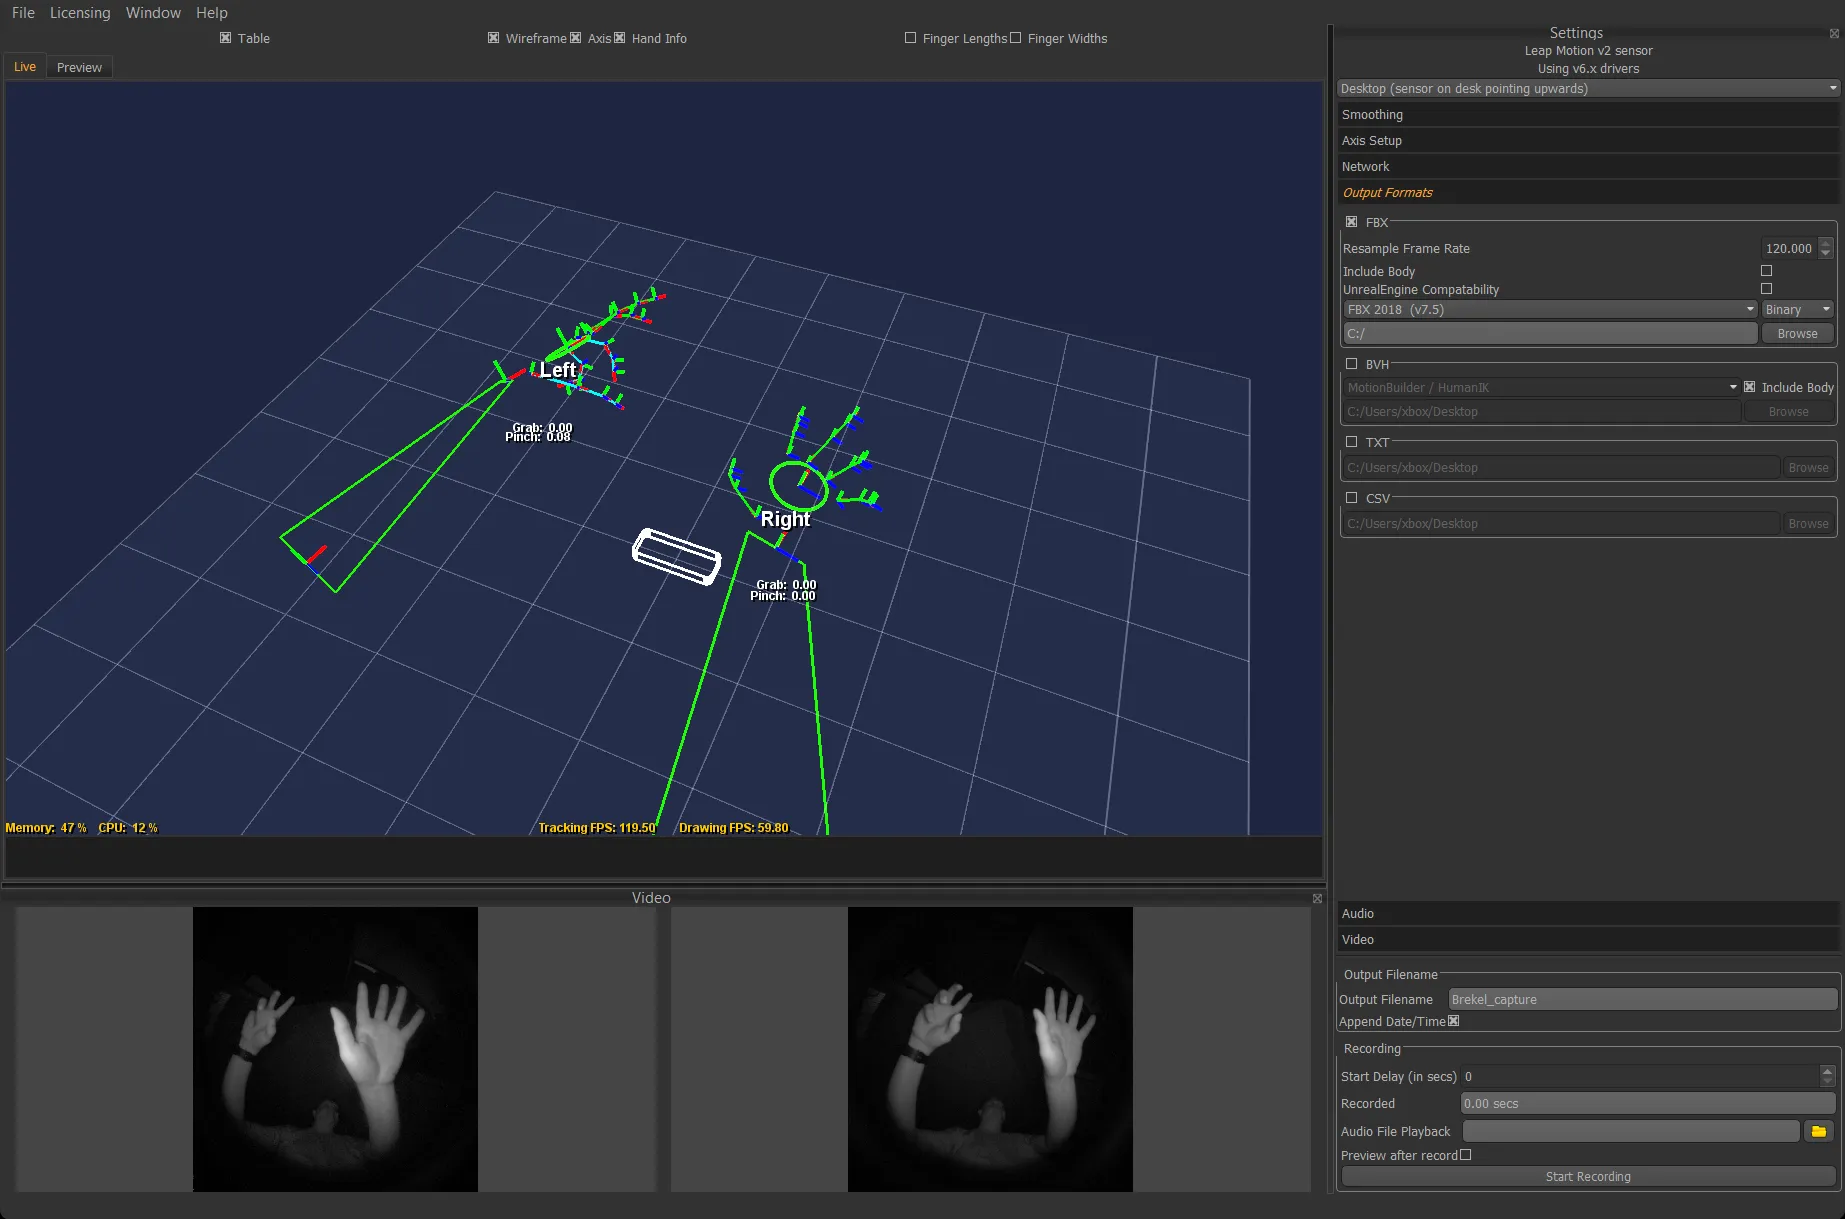Expand the Axis Setup section
1845x1219 pixels.
[x=1588, y=141]
